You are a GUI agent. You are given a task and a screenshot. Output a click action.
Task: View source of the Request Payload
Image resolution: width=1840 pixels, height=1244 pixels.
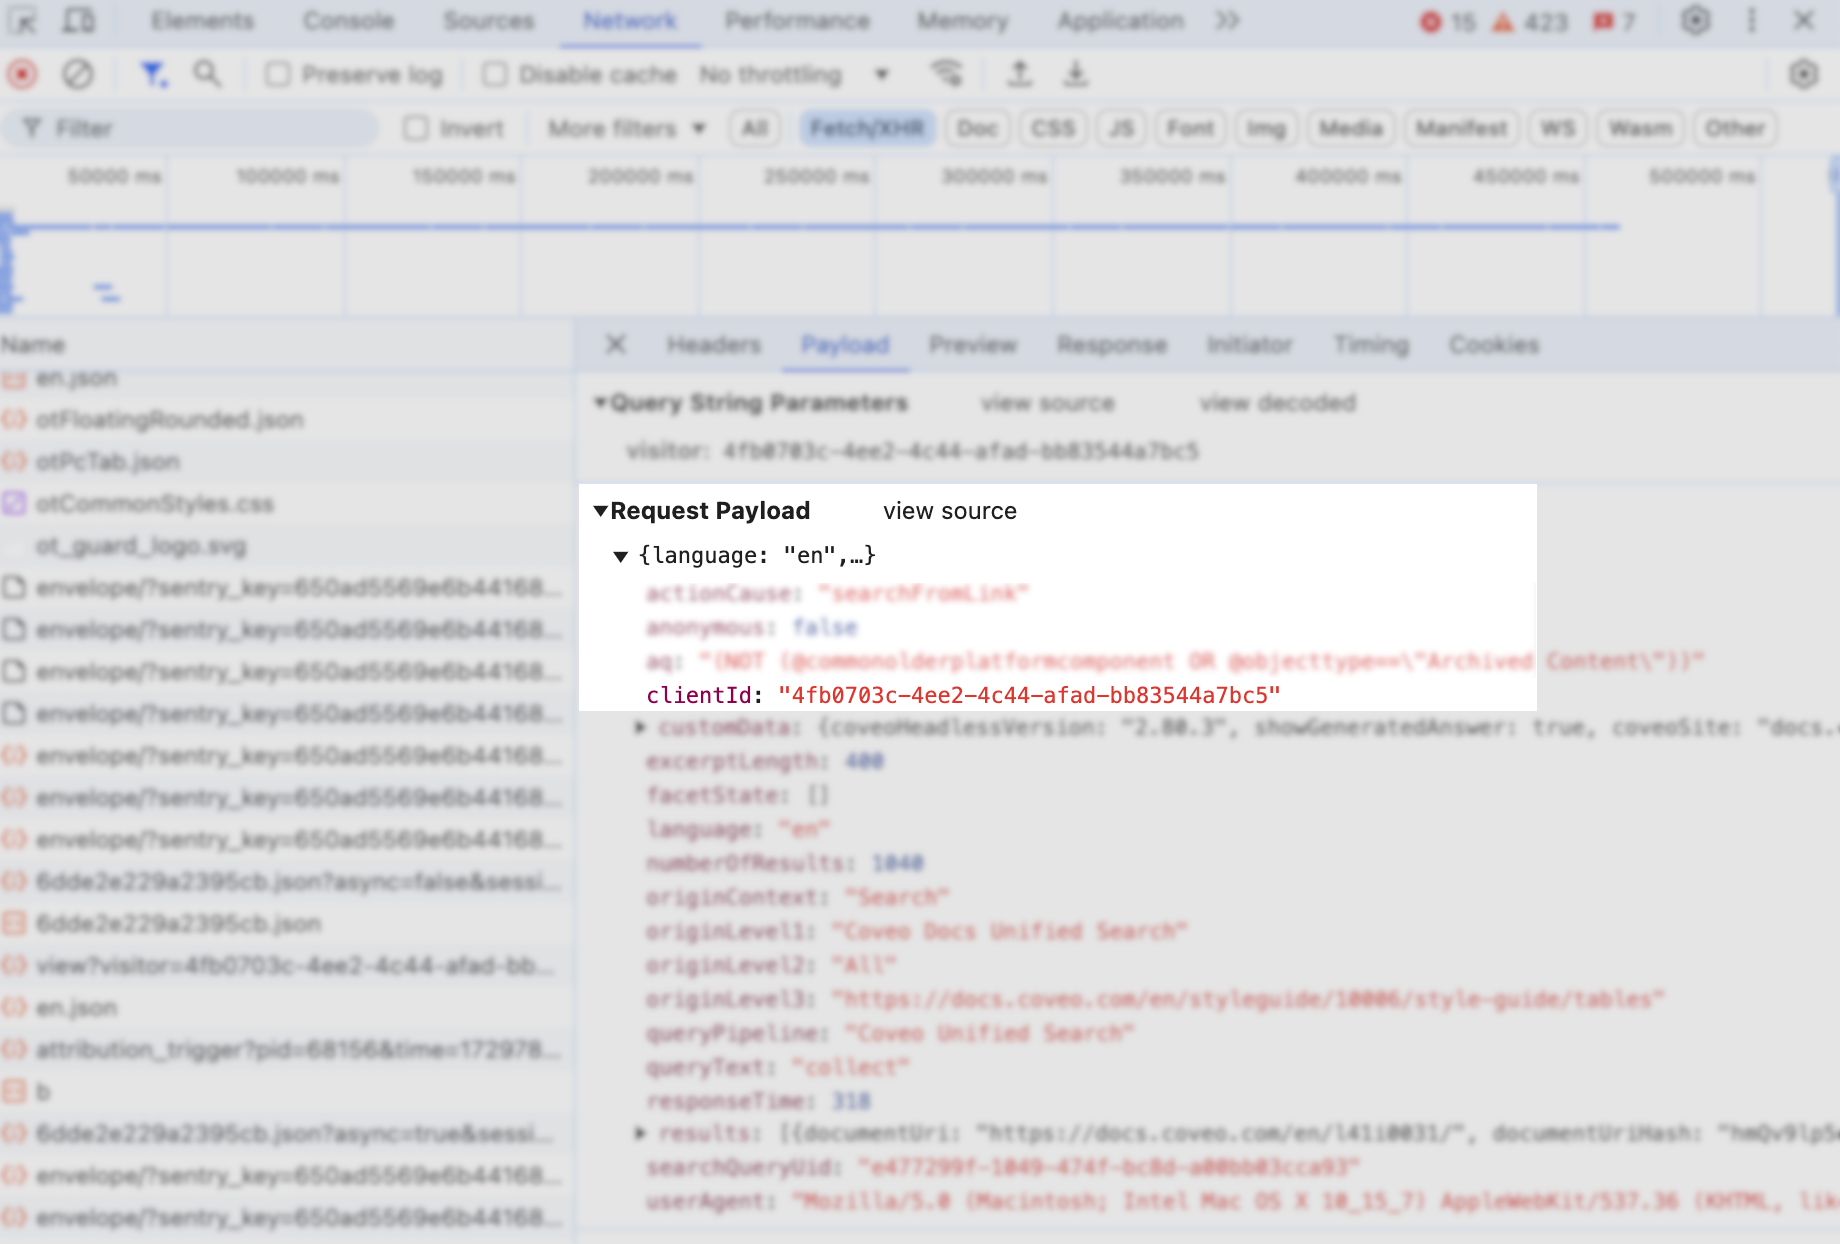[949, 511]
